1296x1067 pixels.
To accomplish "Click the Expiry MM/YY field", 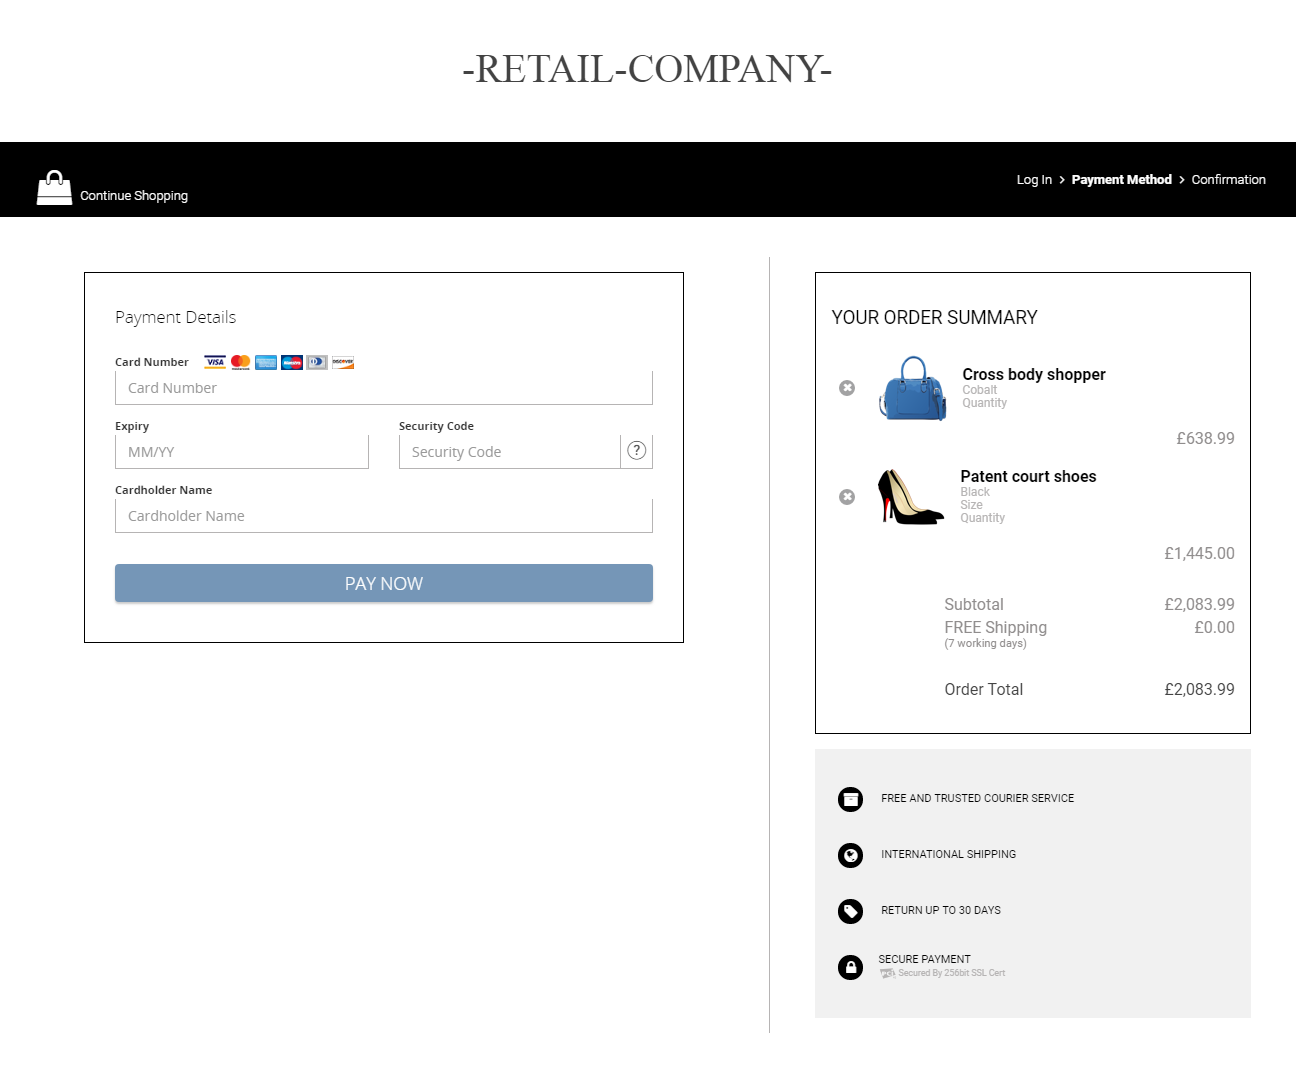I will pyautogui.click(x=241, y=452).
